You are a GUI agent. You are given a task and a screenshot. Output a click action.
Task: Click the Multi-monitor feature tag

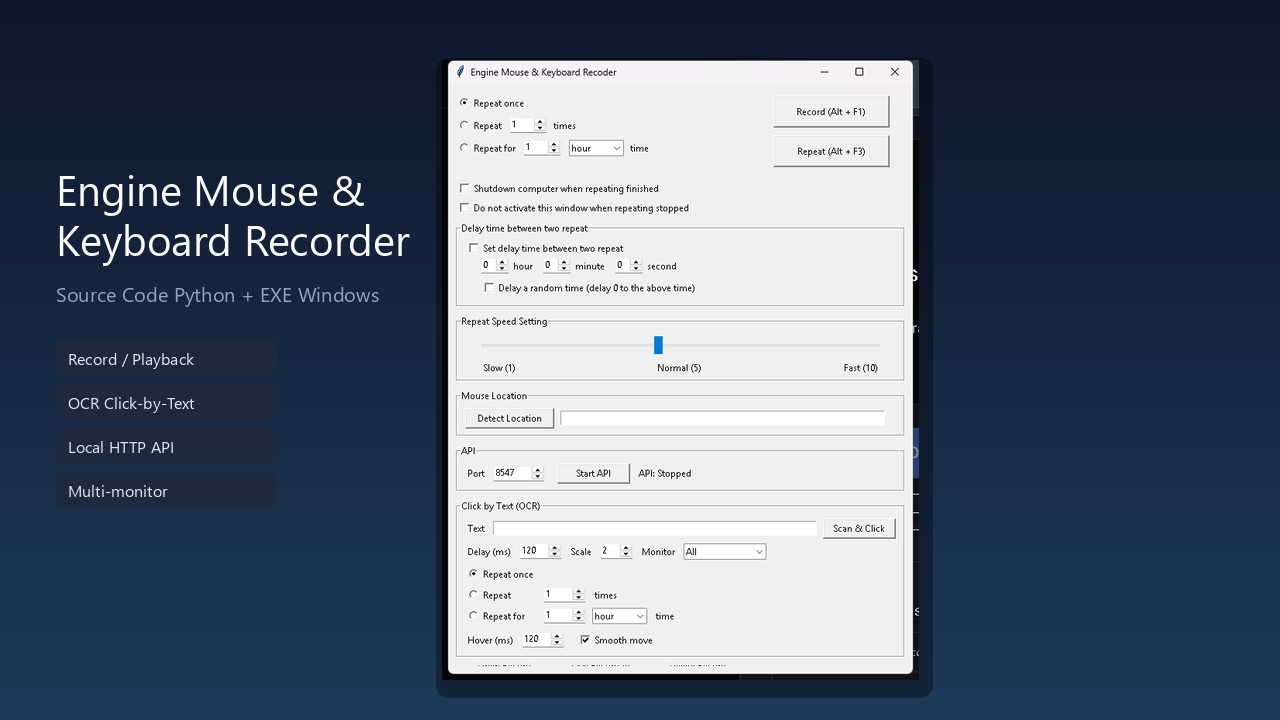pos(166,491)
